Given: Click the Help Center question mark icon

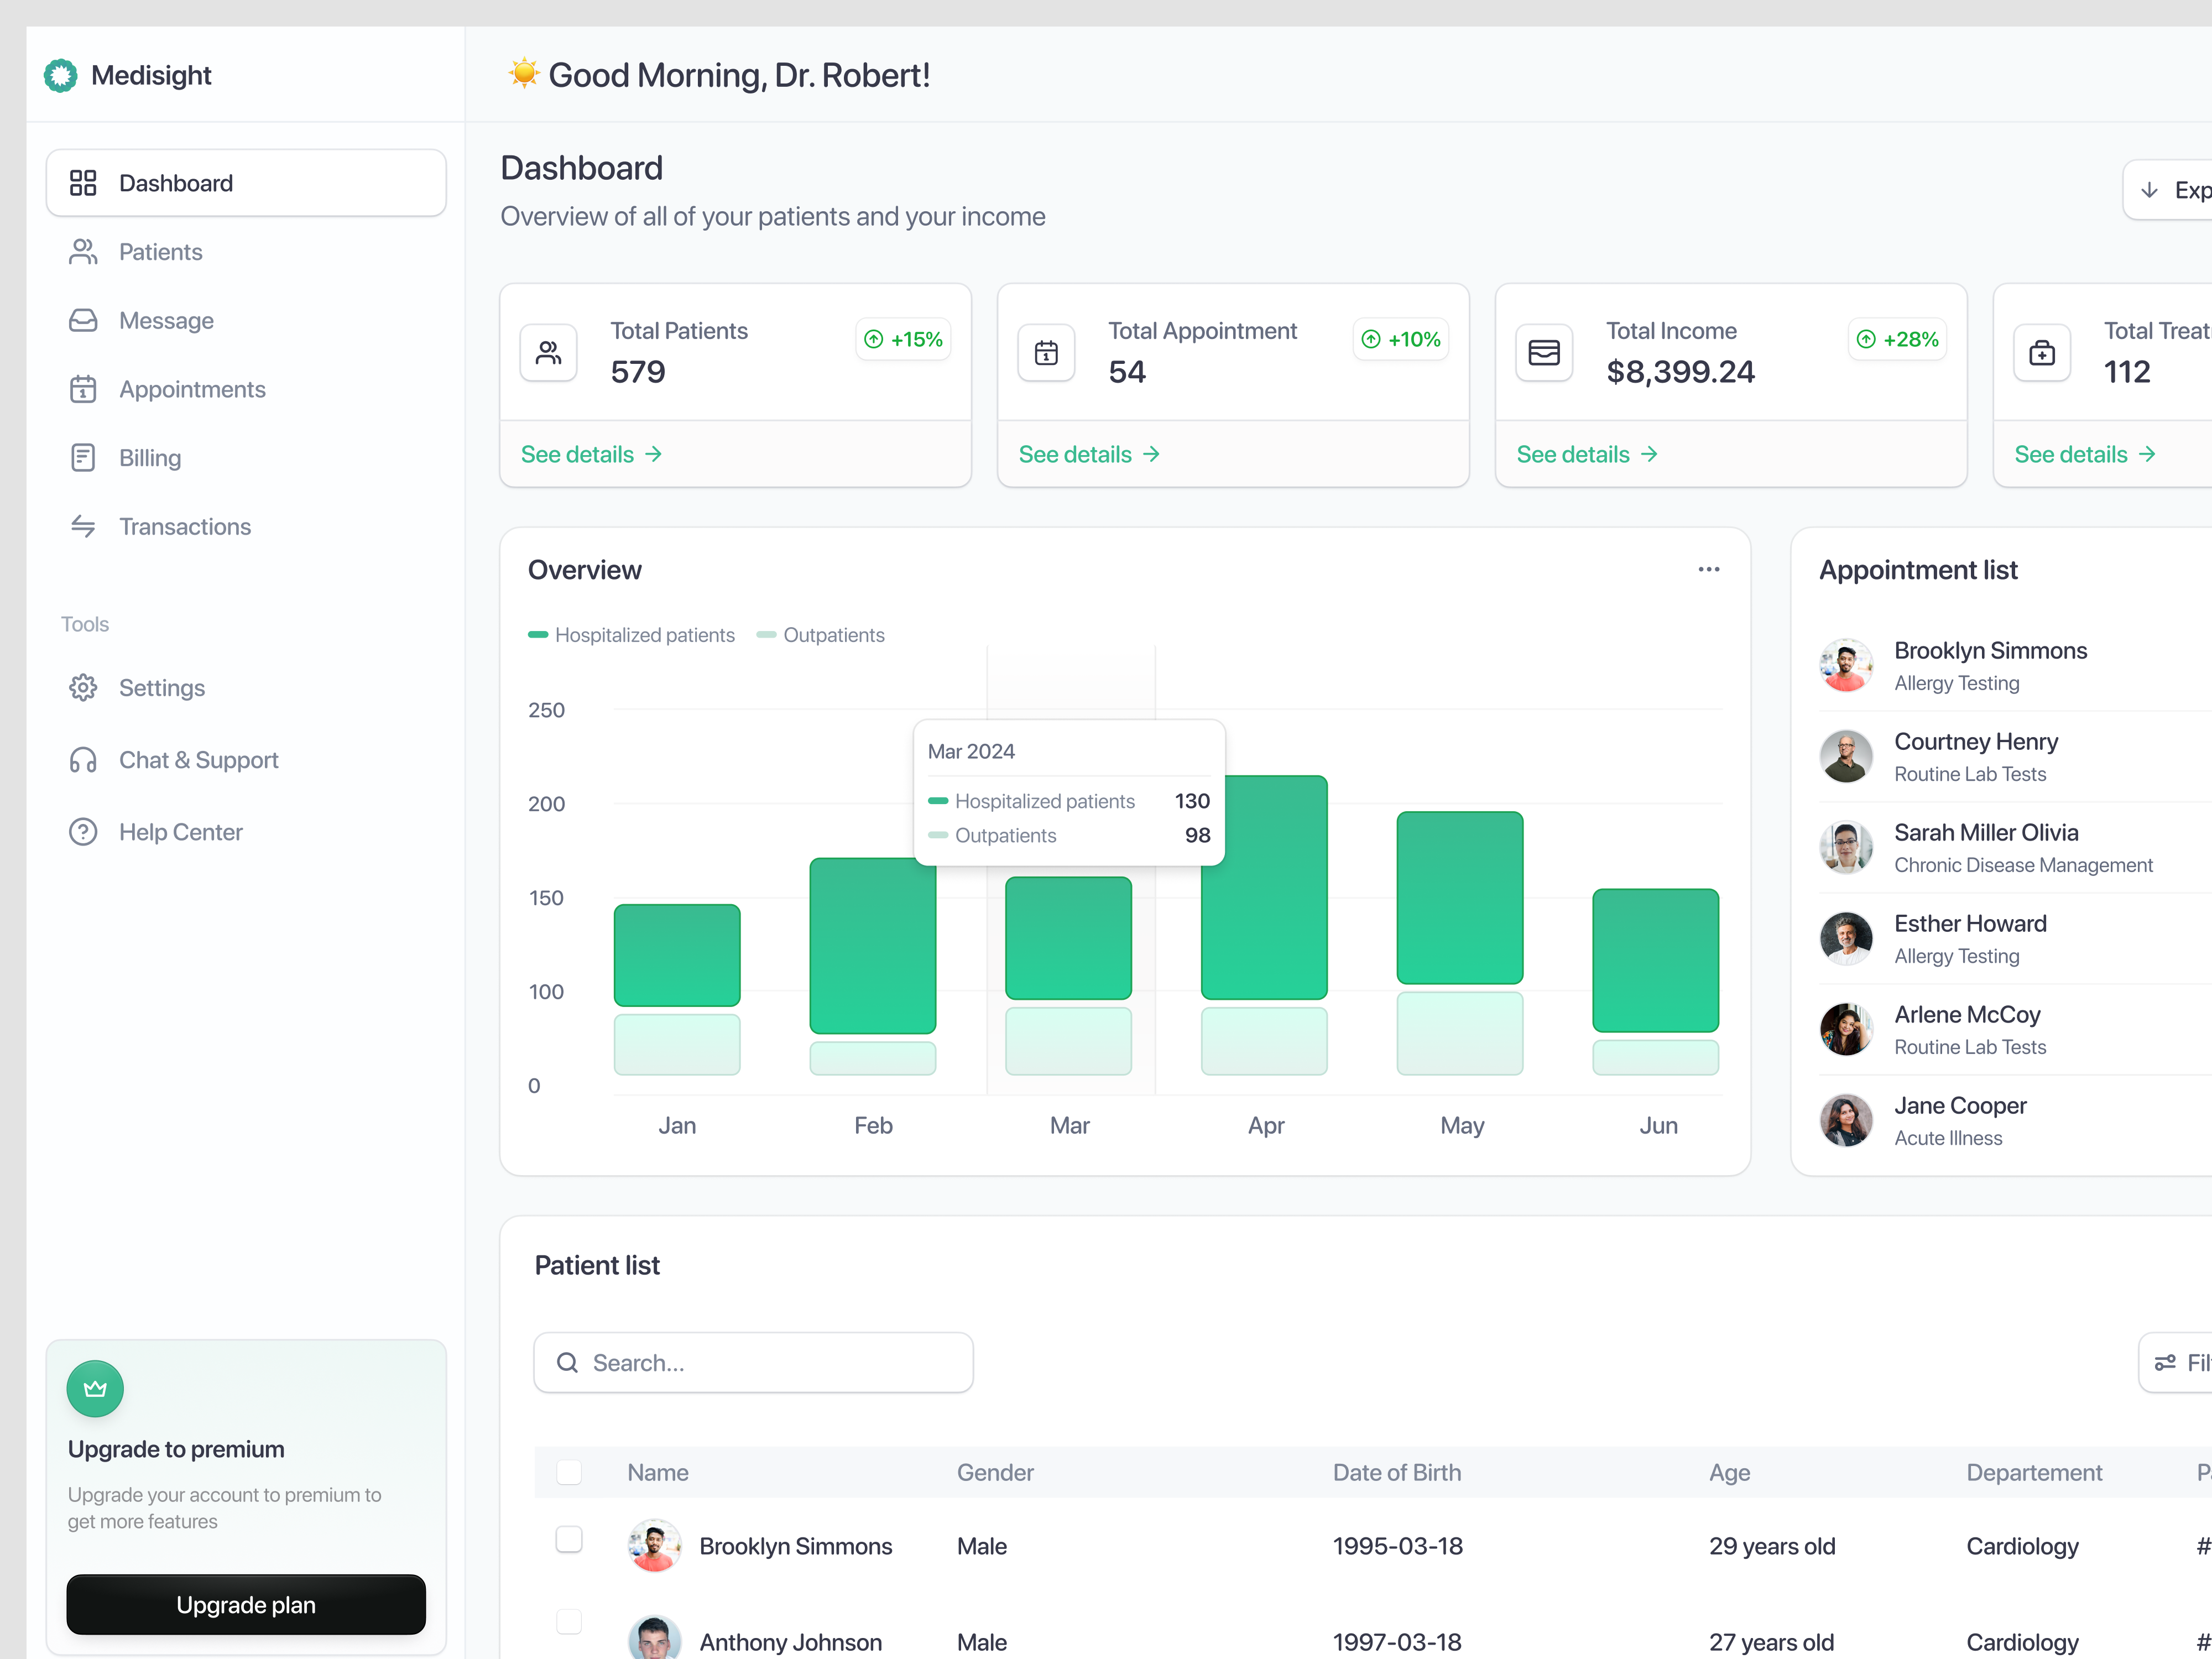Looking at the screenshot, I should pyautogui.click(x=84, y=831).
